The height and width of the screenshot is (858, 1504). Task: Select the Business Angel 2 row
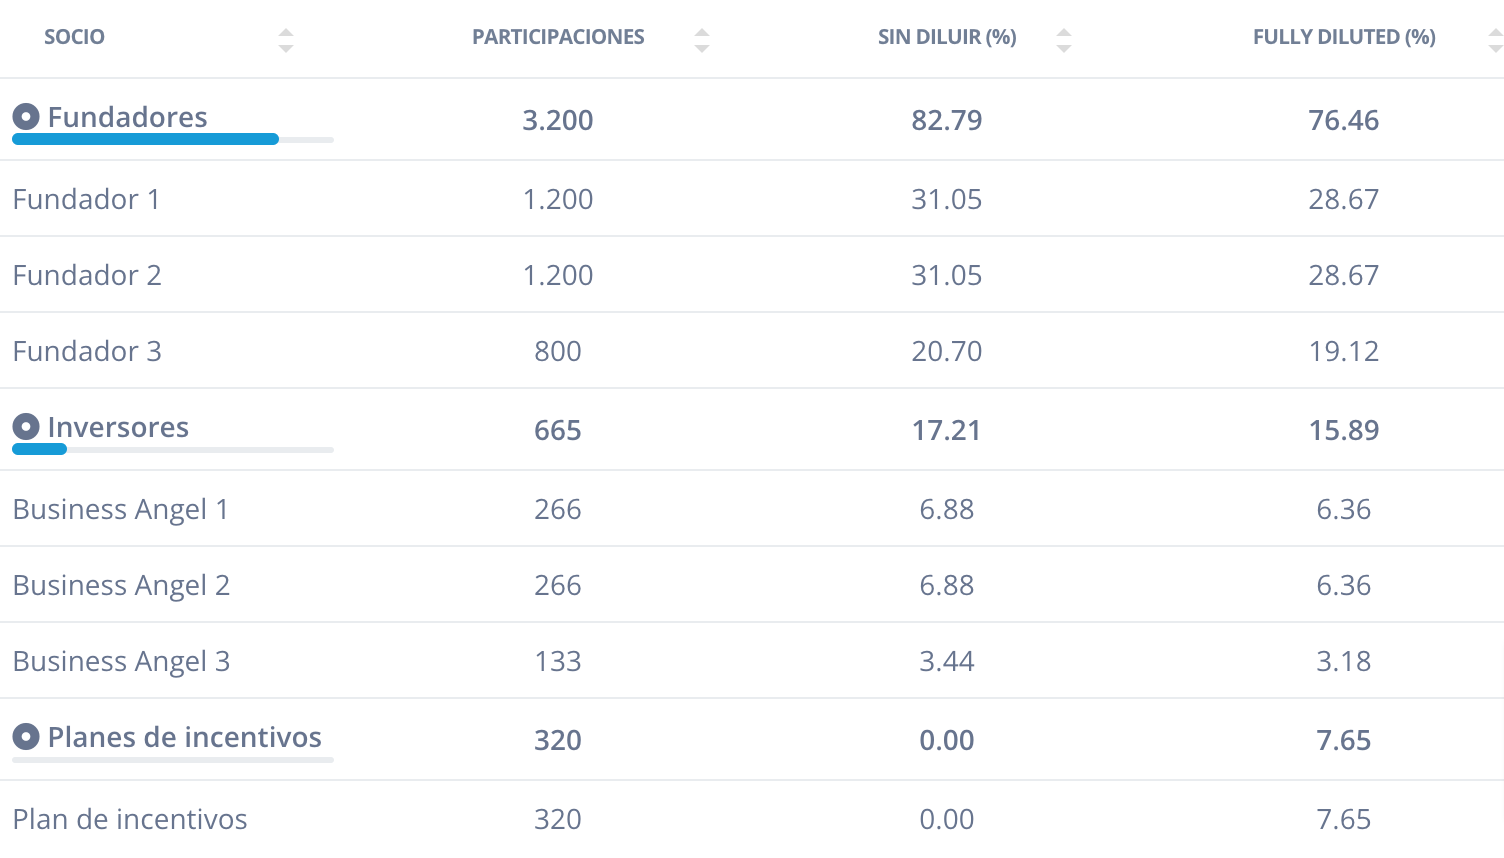(752, 584)
